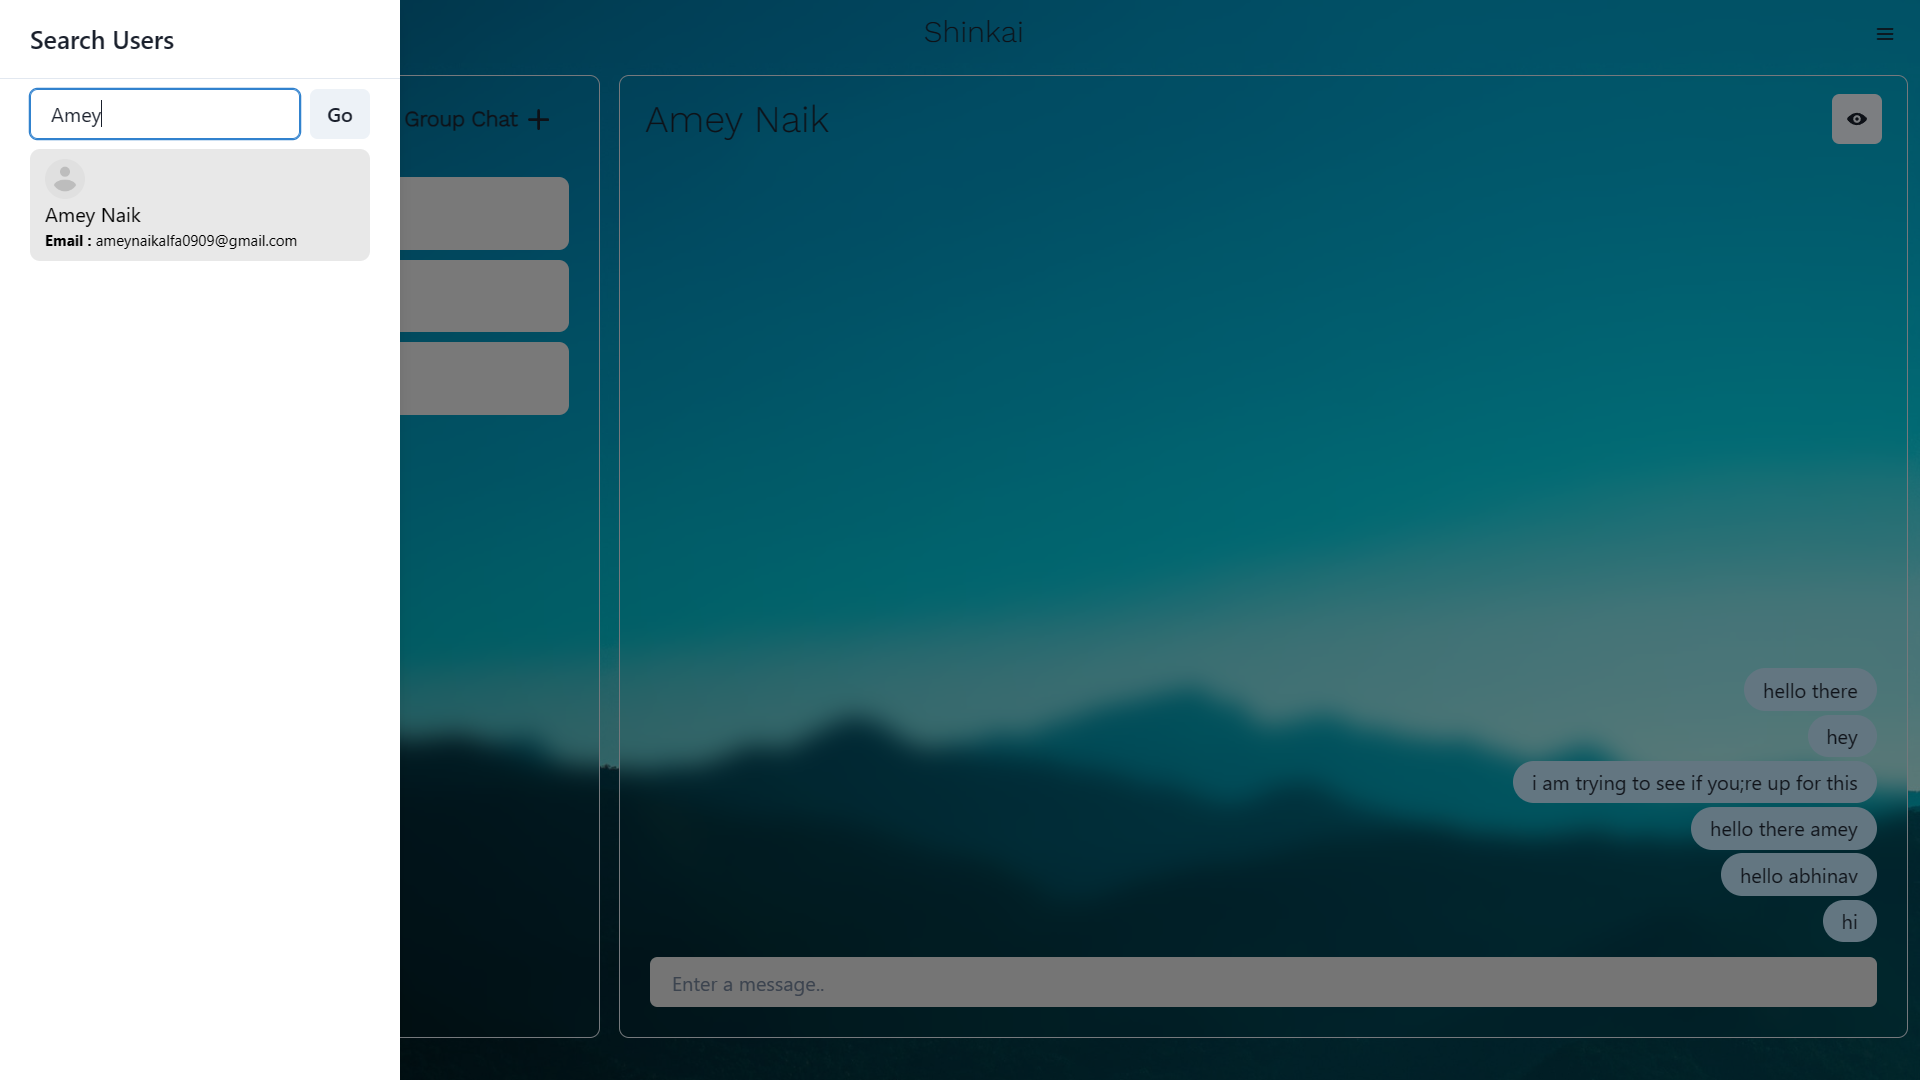1920x1080 pixels.
Task: Select Amey Naik from search results
Action: pos(200,204)
